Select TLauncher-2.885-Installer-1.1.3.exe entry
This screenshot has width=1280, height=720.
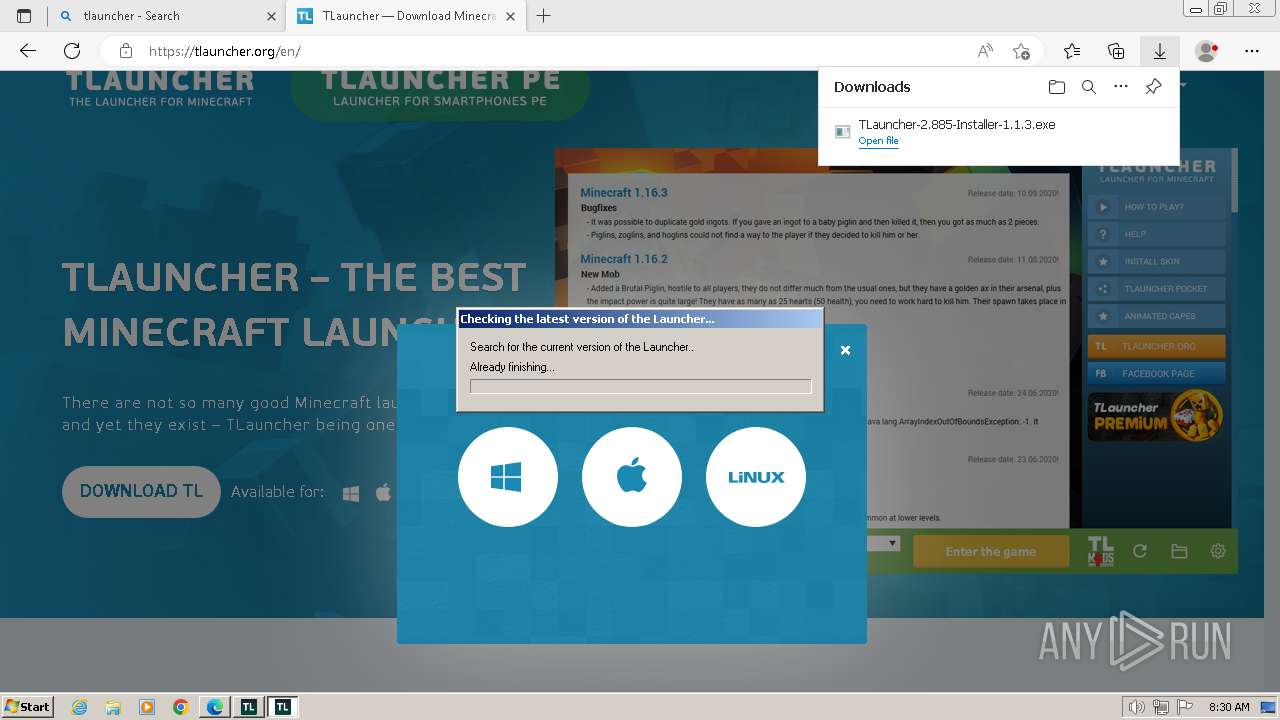point(999,132)
